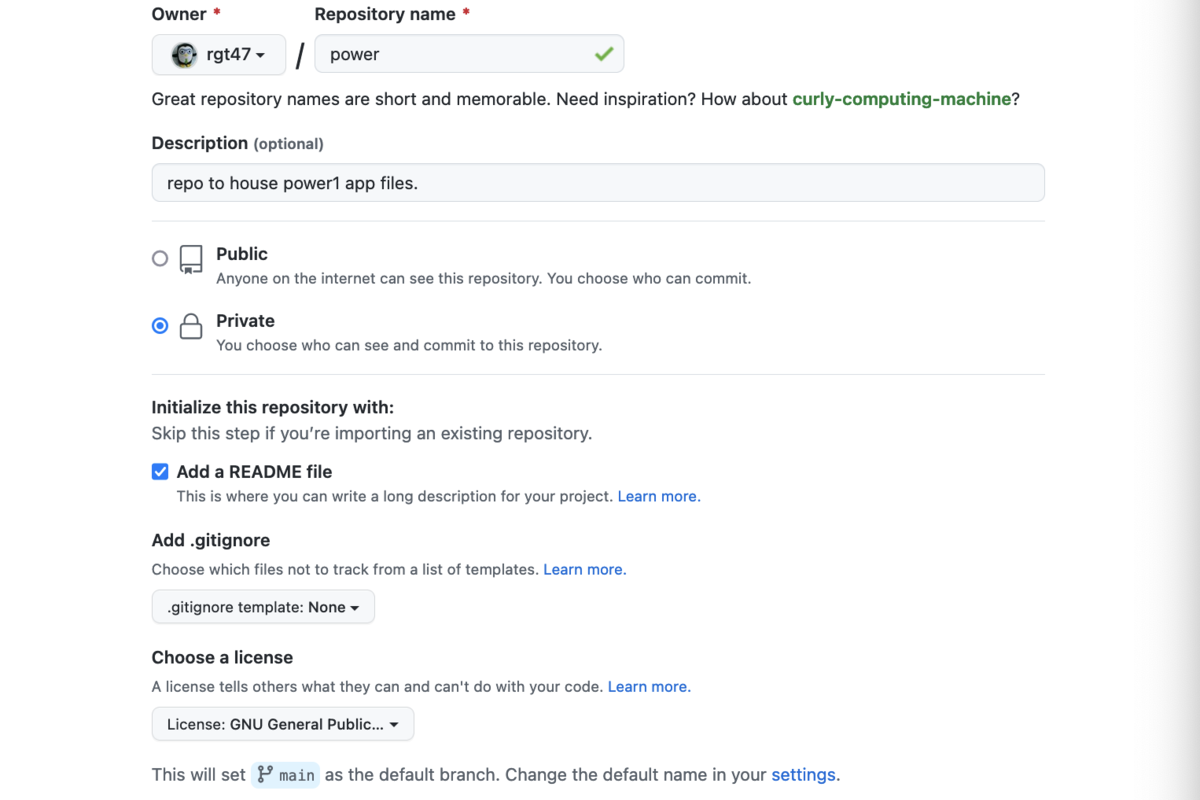Click into the Repository name field
The width and height of the screenshot is (1200, 800).
[469, 54]
